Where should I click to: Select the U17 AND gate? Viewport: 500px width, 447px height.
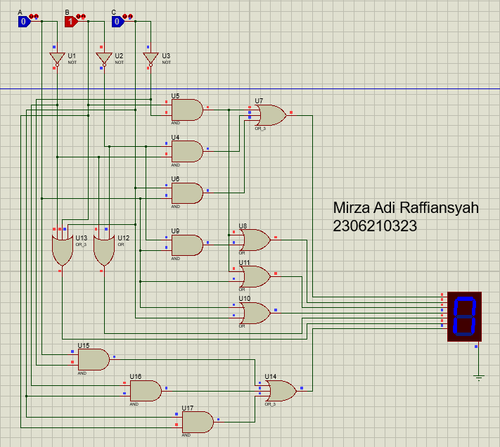[198, 422]
